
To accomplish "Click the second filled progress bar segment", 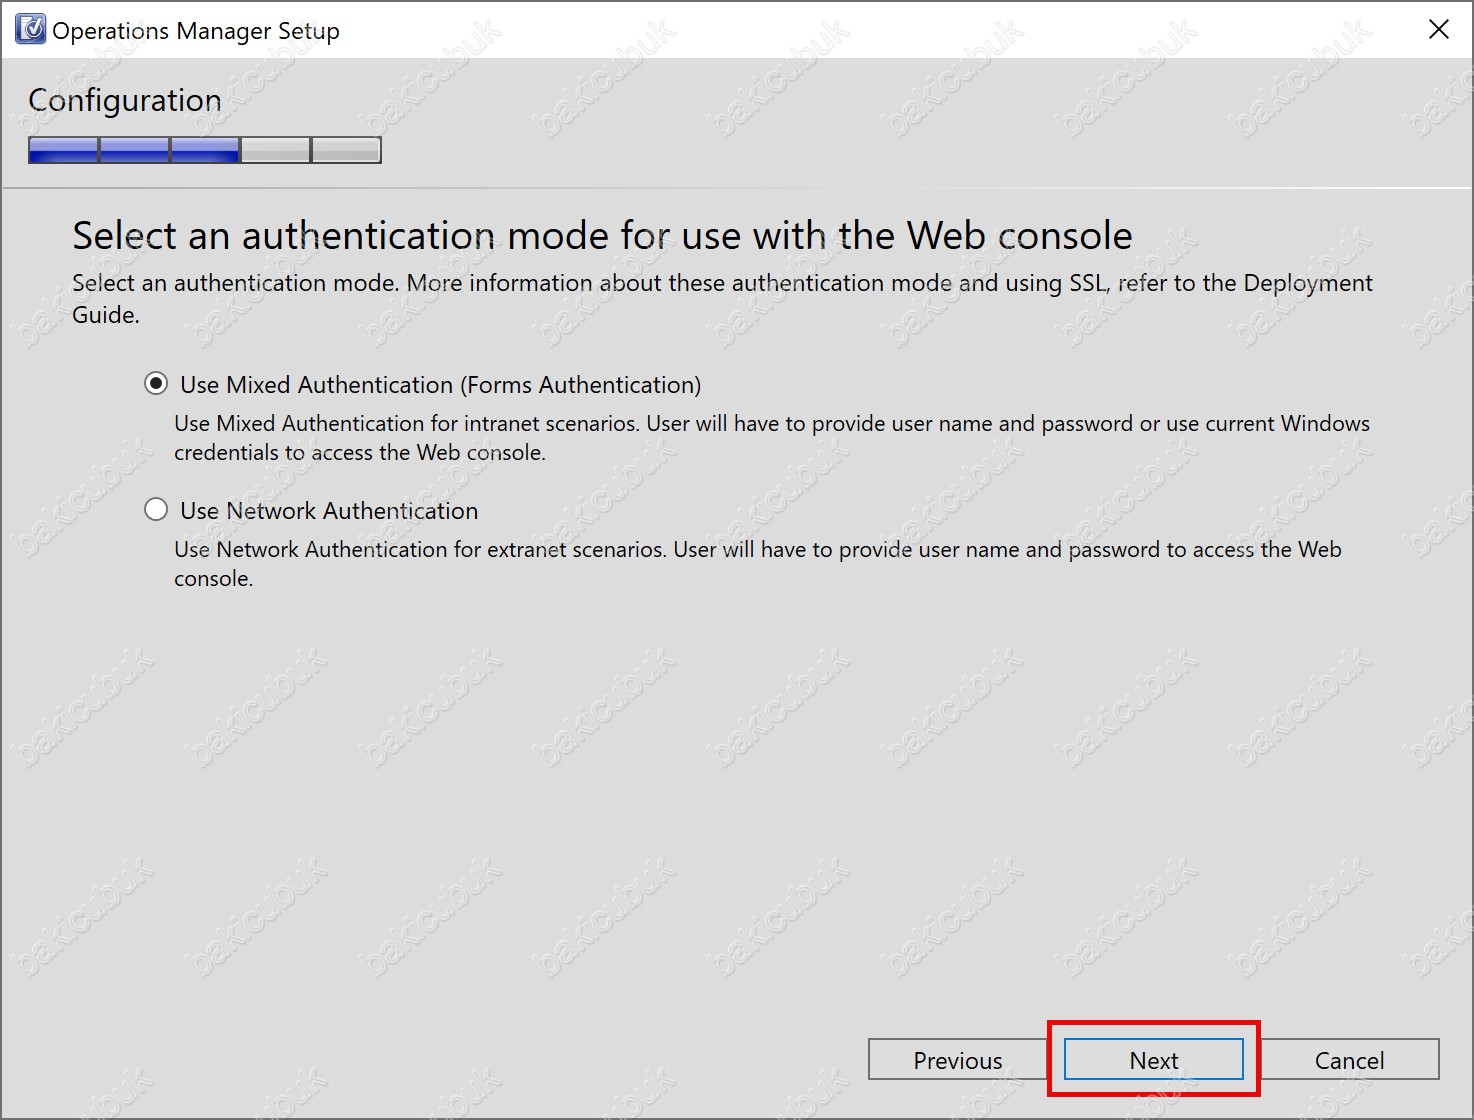I will coord(135,150).
